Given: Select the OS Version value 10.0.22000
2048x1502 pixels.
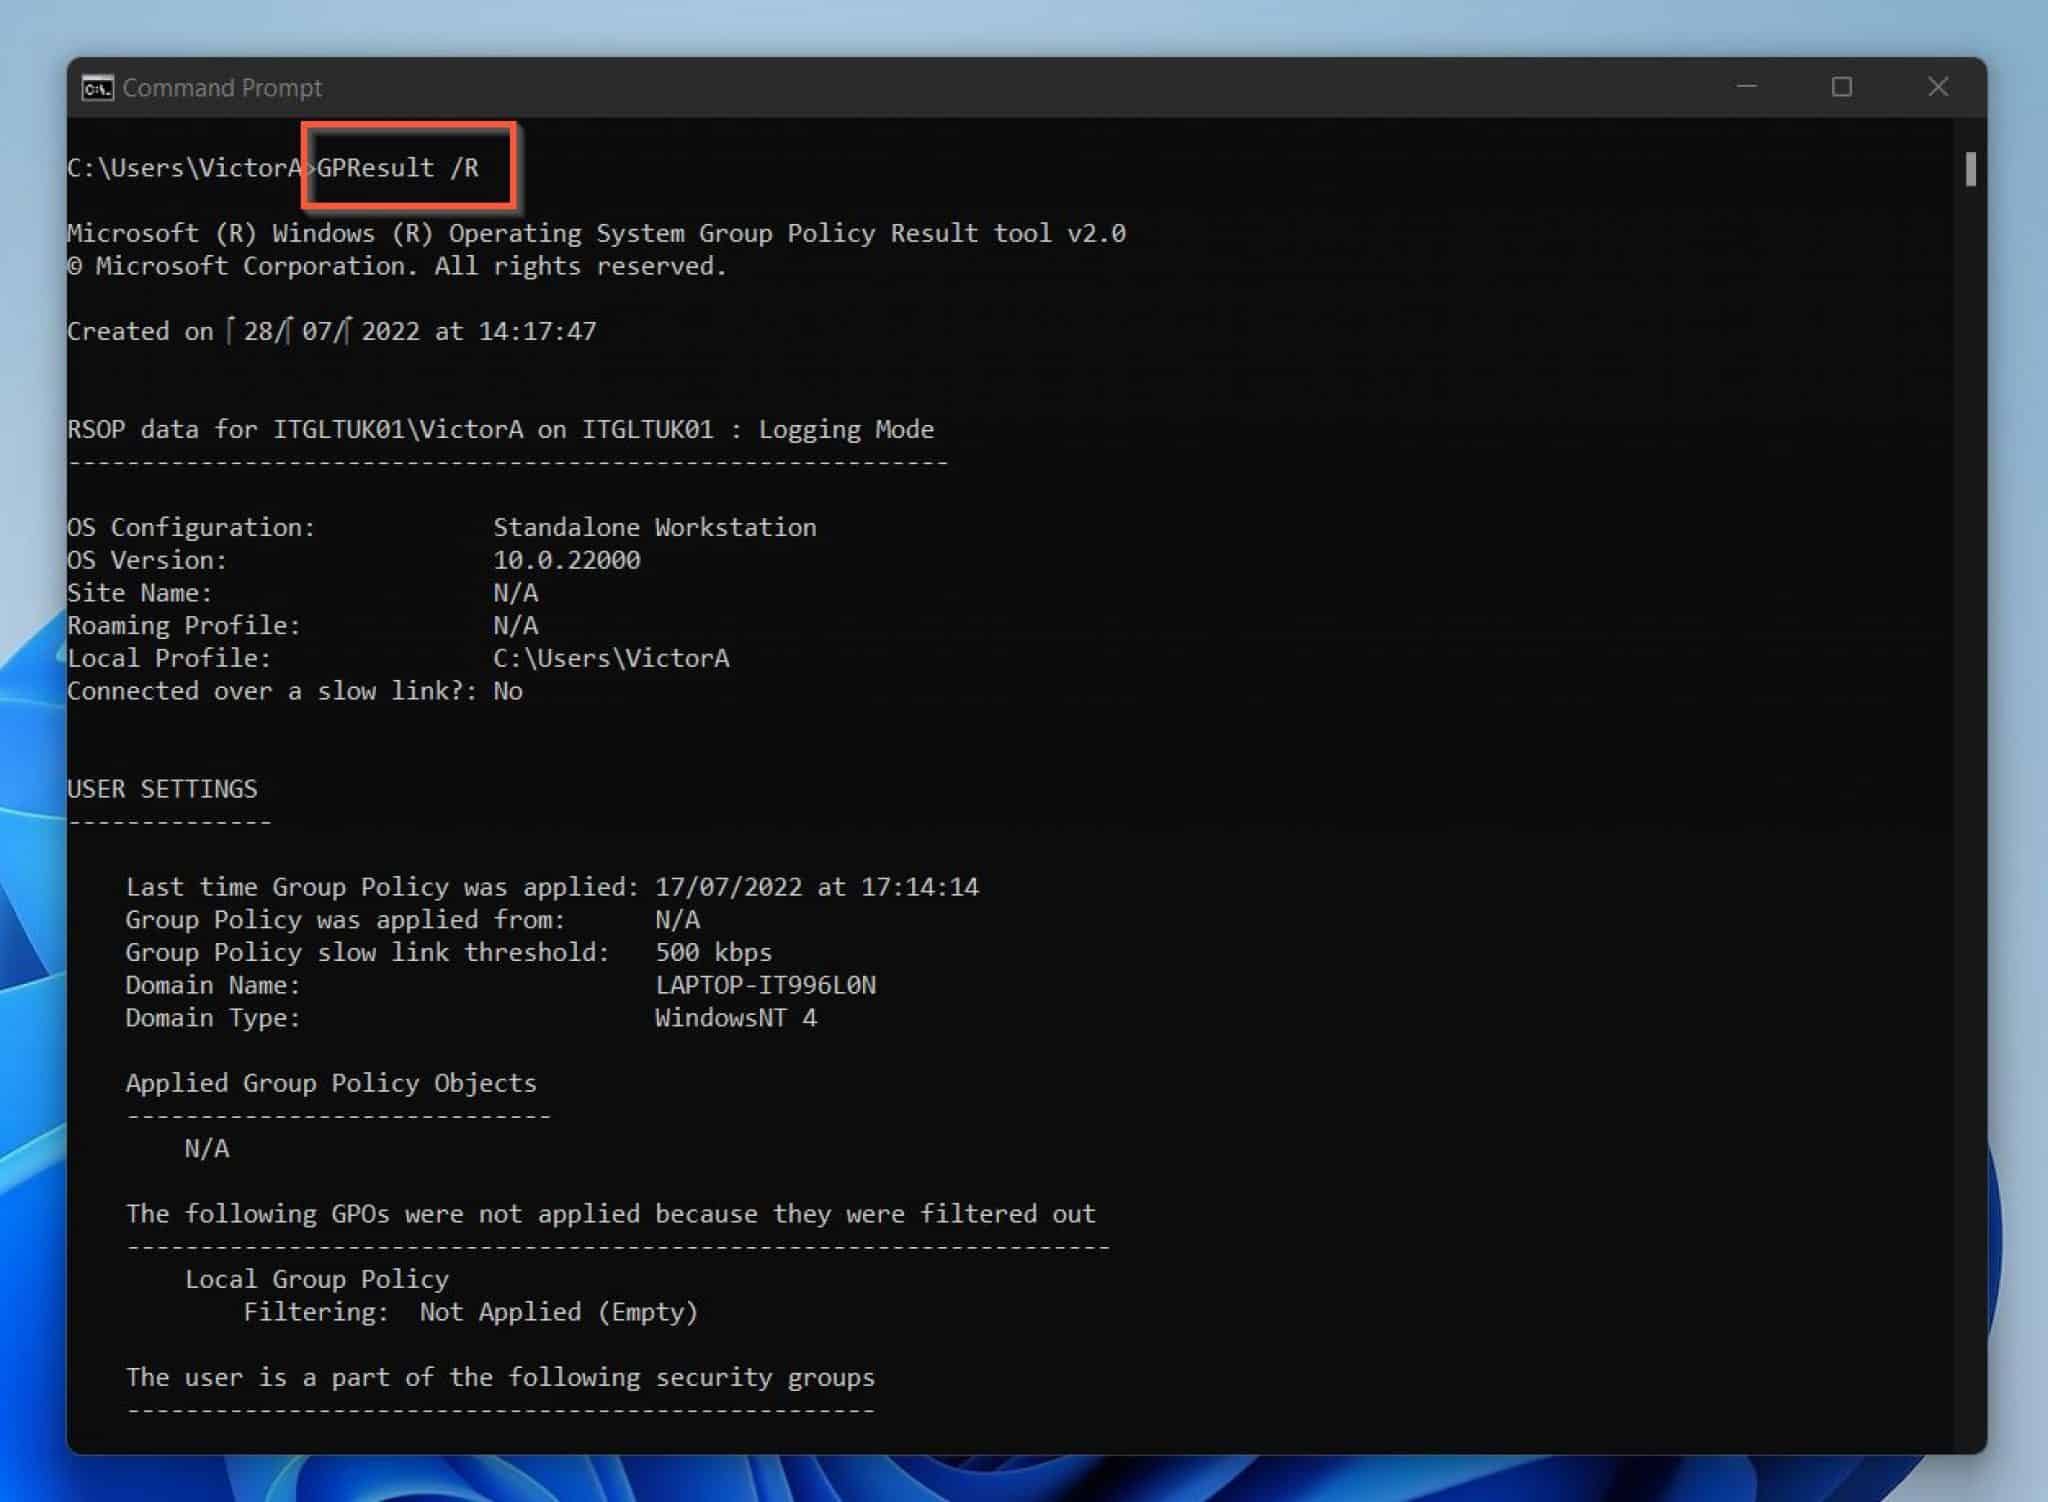Looking at the screenshot, I should pyautogui.click(x=566, y=559).
